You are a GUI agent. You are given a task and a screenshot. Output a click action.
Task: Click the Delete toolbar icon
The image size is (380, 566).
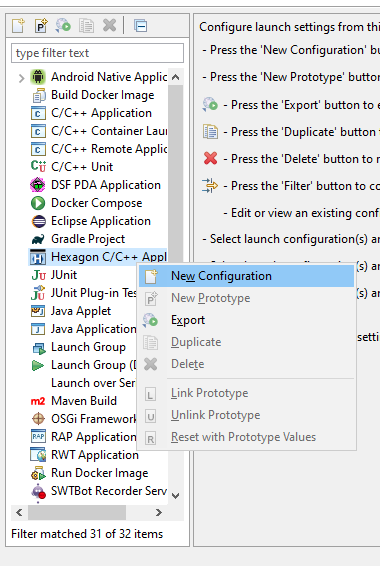(x=109, y=26)
